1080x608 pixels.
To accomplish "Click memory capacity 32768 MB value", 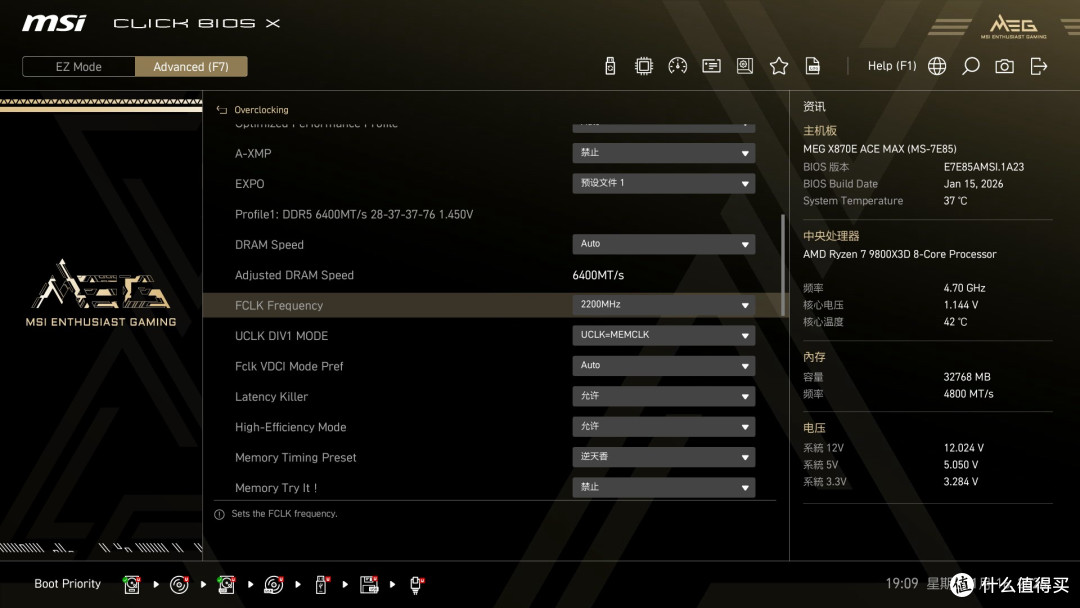I will pos(967,377).
